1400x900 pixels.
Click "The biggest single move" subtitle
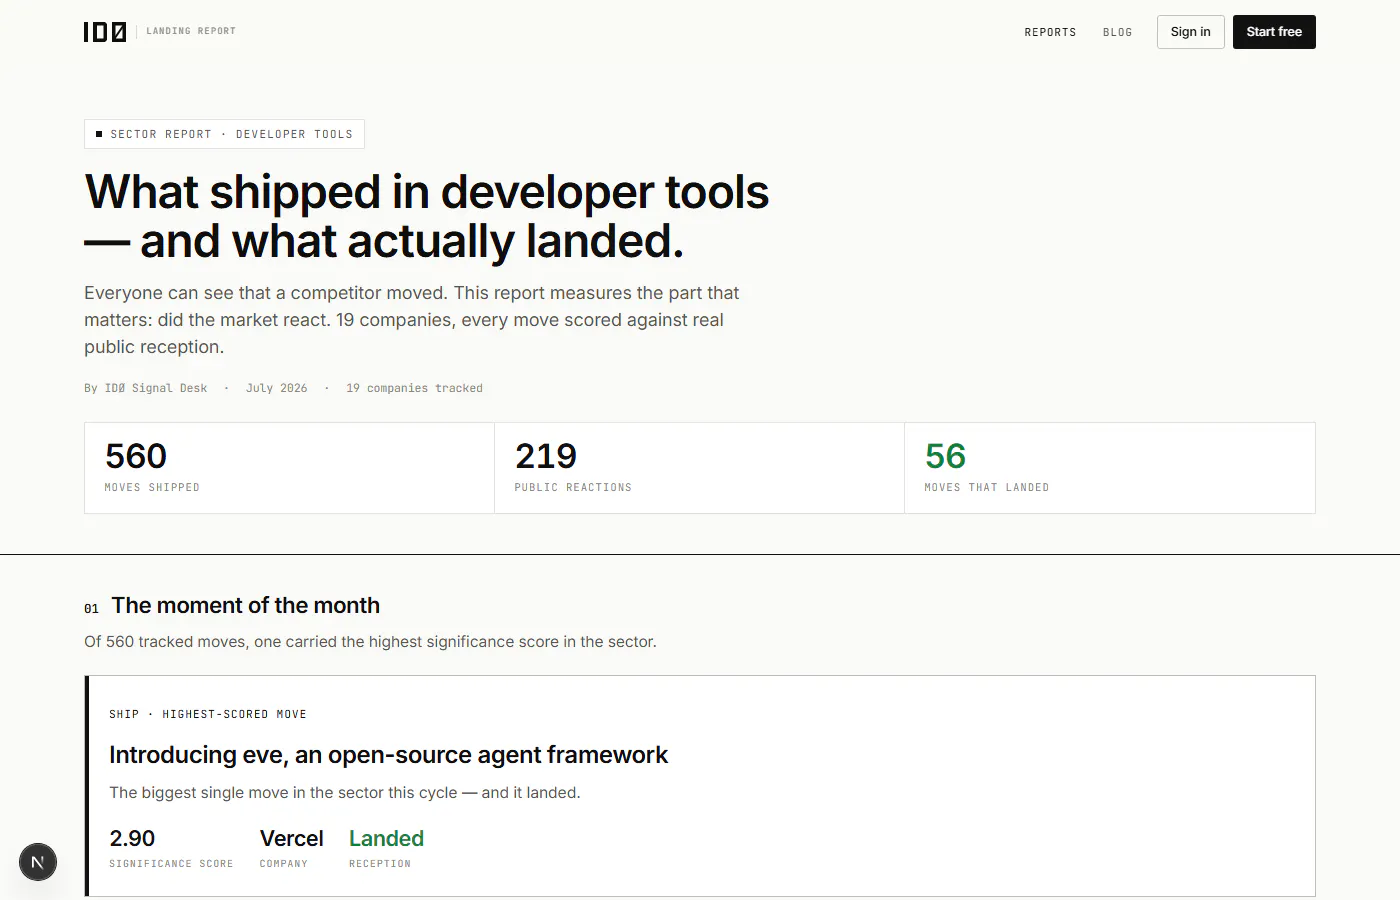(x=345, y=792)
